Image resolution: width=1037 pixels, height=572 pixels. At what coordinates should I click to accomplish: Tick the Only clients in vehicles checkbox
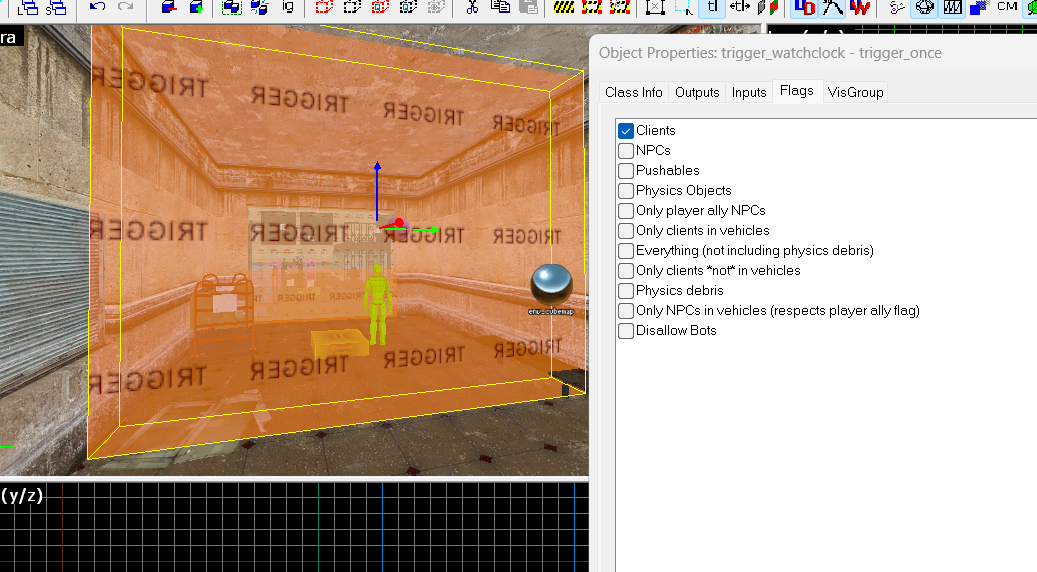point(626,231)
